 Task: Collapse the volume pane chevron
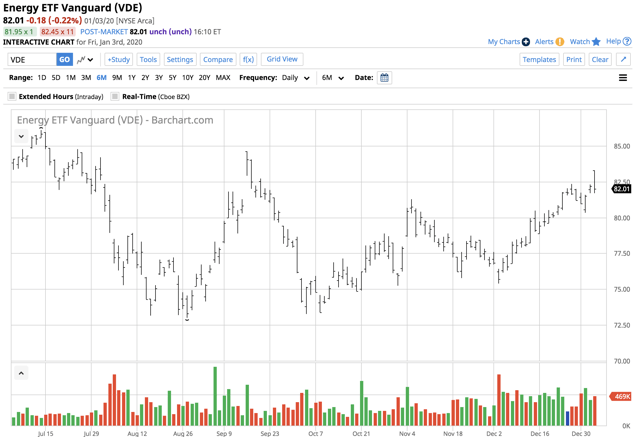pos(21,373)
